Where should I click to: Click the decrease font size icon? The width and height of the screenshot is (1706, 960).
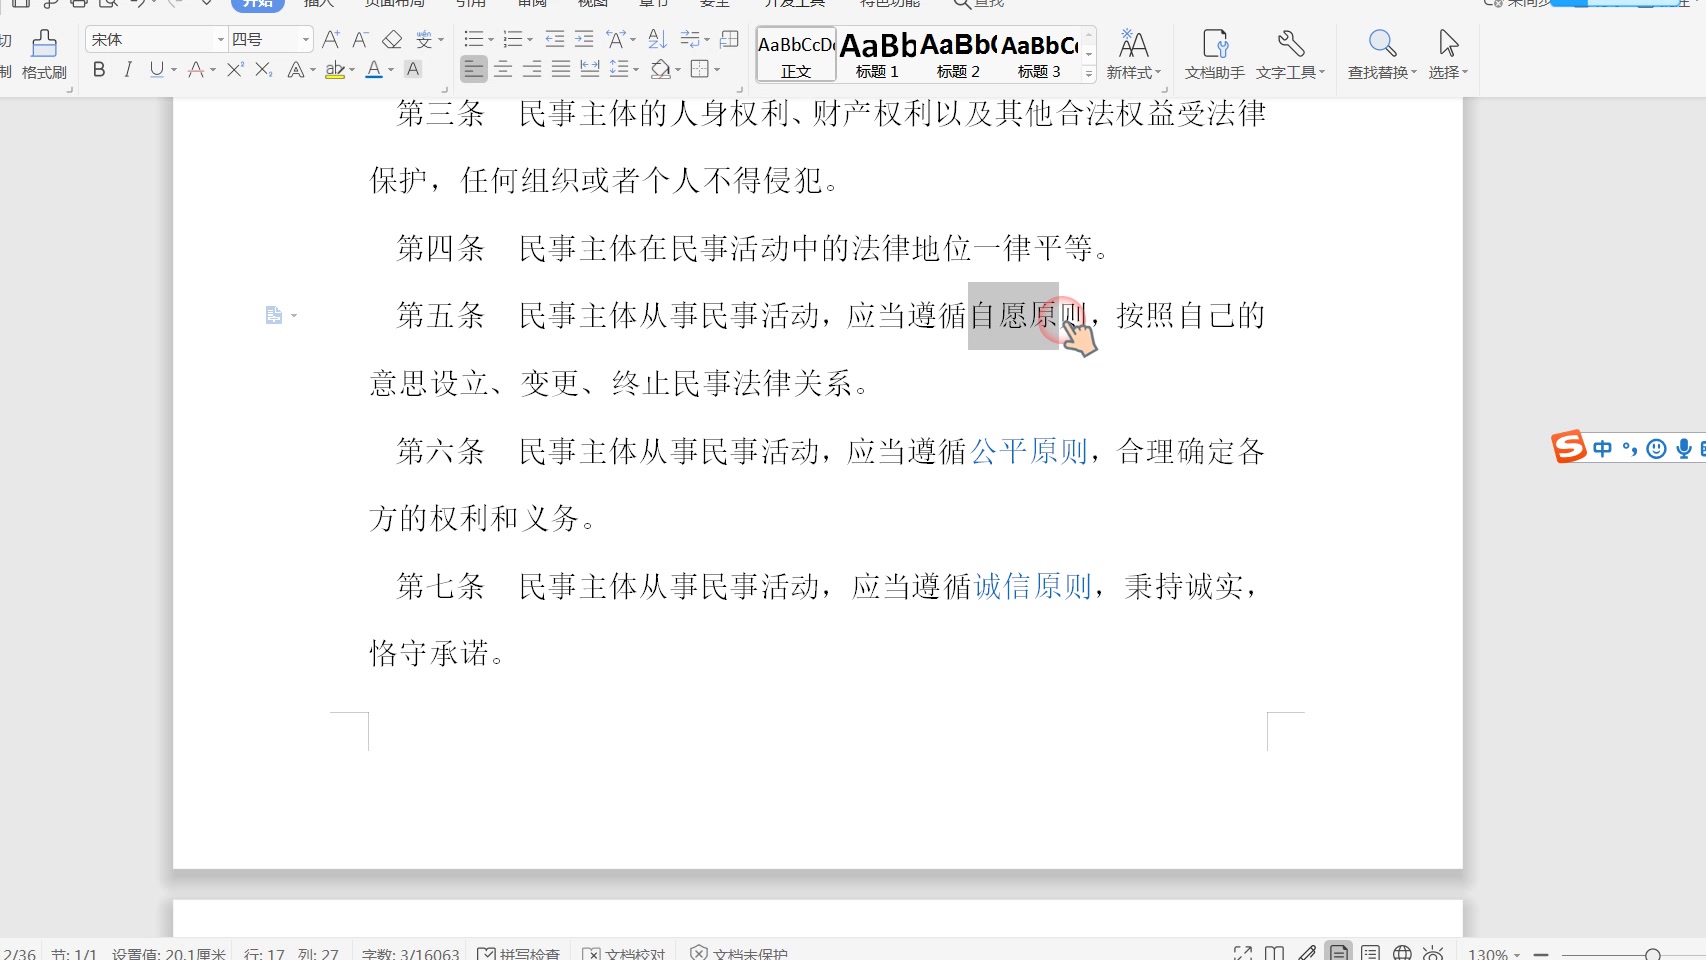(361, 39)
